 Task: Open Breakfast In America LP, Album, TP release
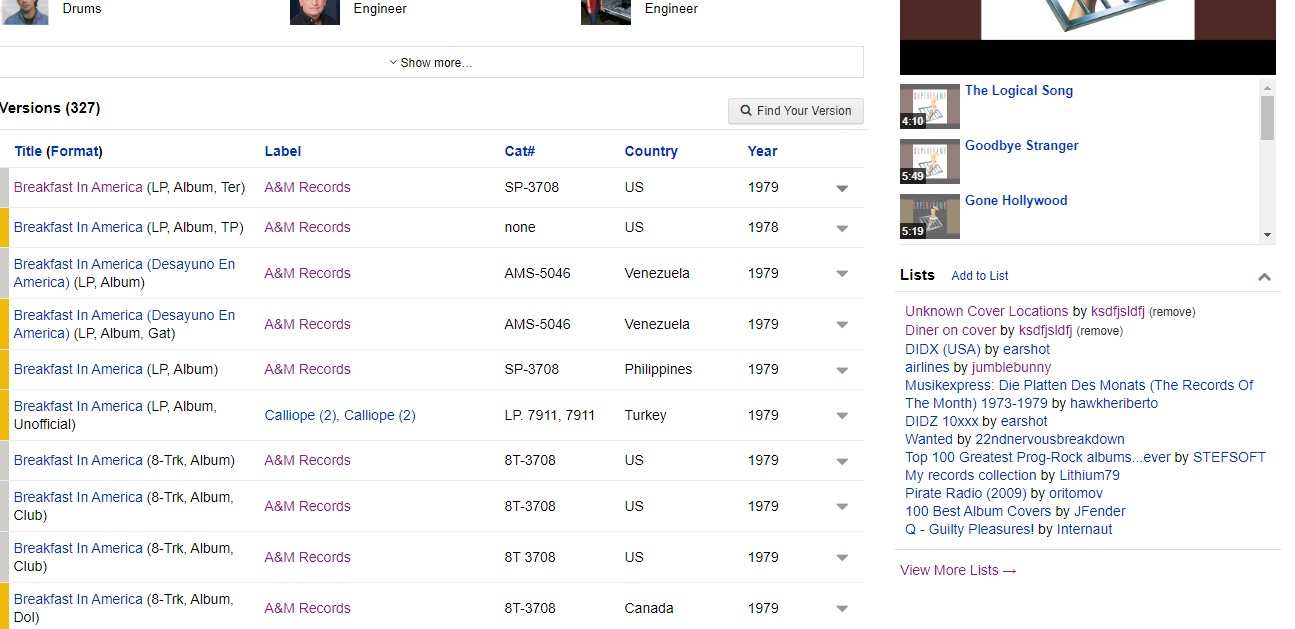(78, 227)
